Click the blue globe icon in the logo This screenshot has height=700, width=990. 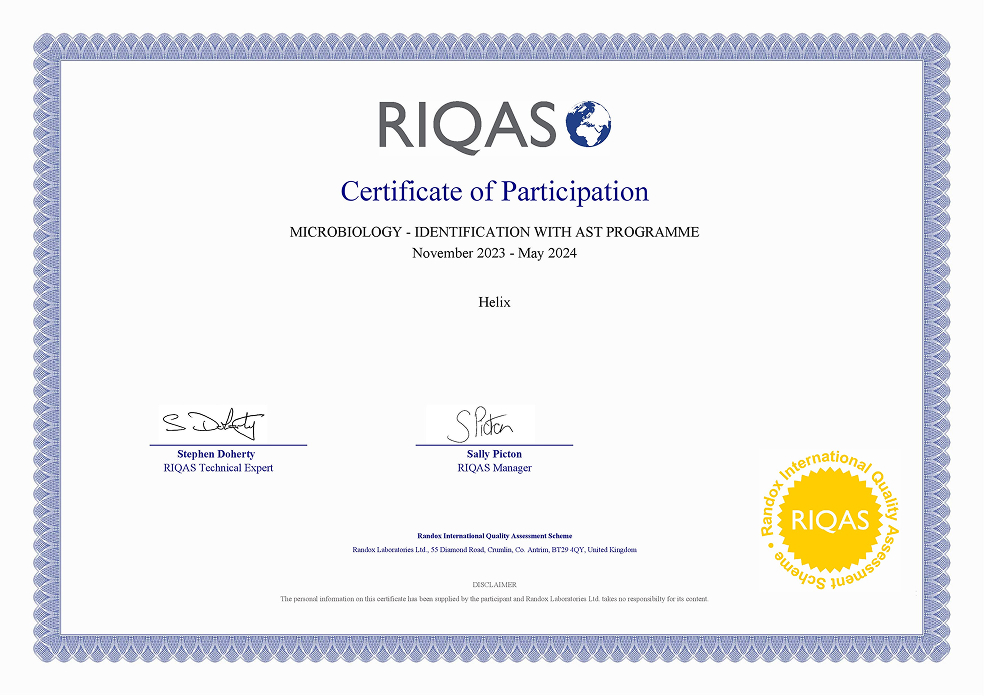[587, 123]
